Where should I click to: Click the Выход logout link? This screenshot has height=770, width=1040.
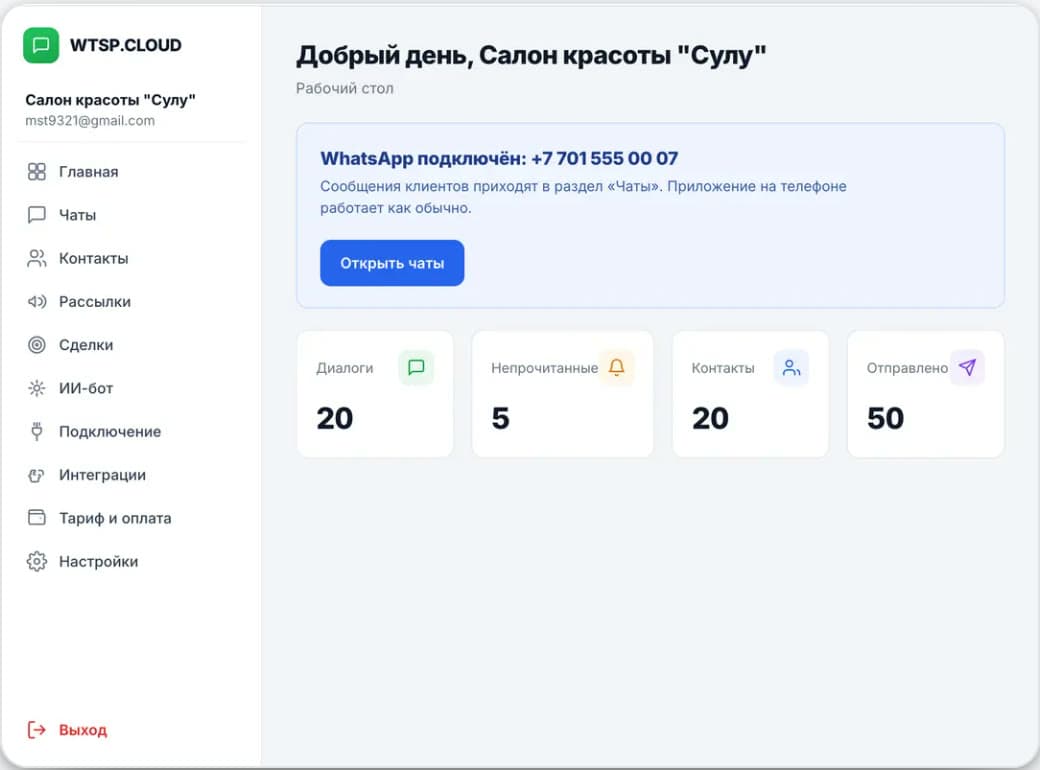click(x=83, y=730)
